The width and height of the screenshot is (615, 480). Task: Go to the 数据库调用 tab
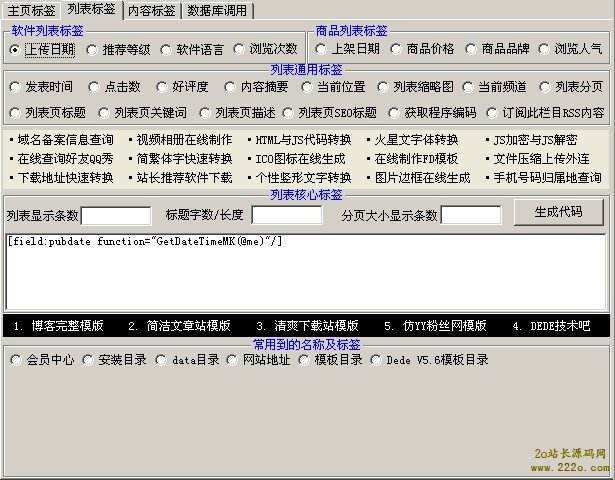pyautogui.click(x=217, y=11)
